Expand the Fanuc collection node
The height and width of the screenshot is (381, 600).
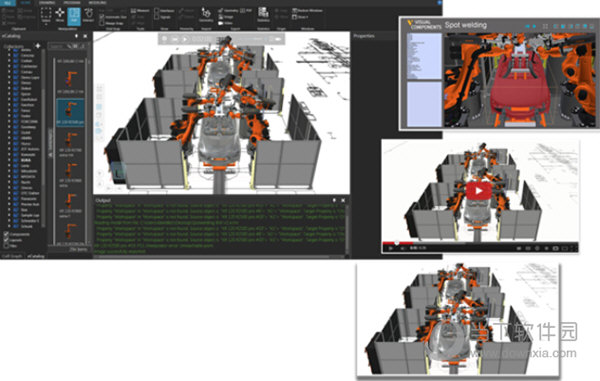click(9, 111)
